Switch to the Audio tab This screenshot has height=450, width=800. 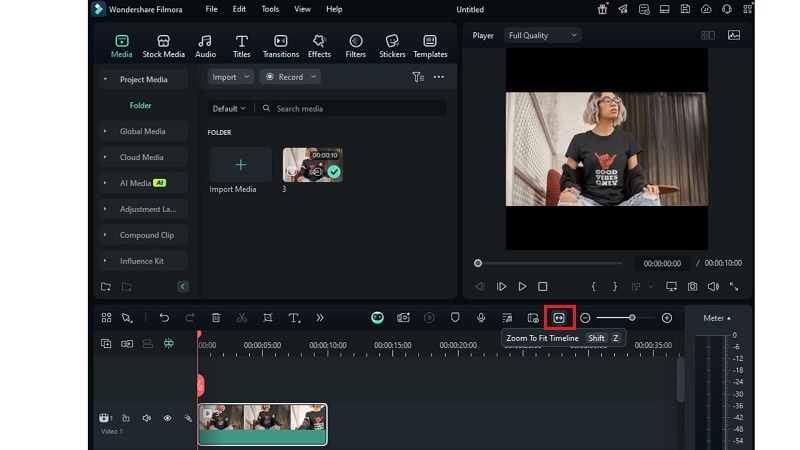[205, 46]
